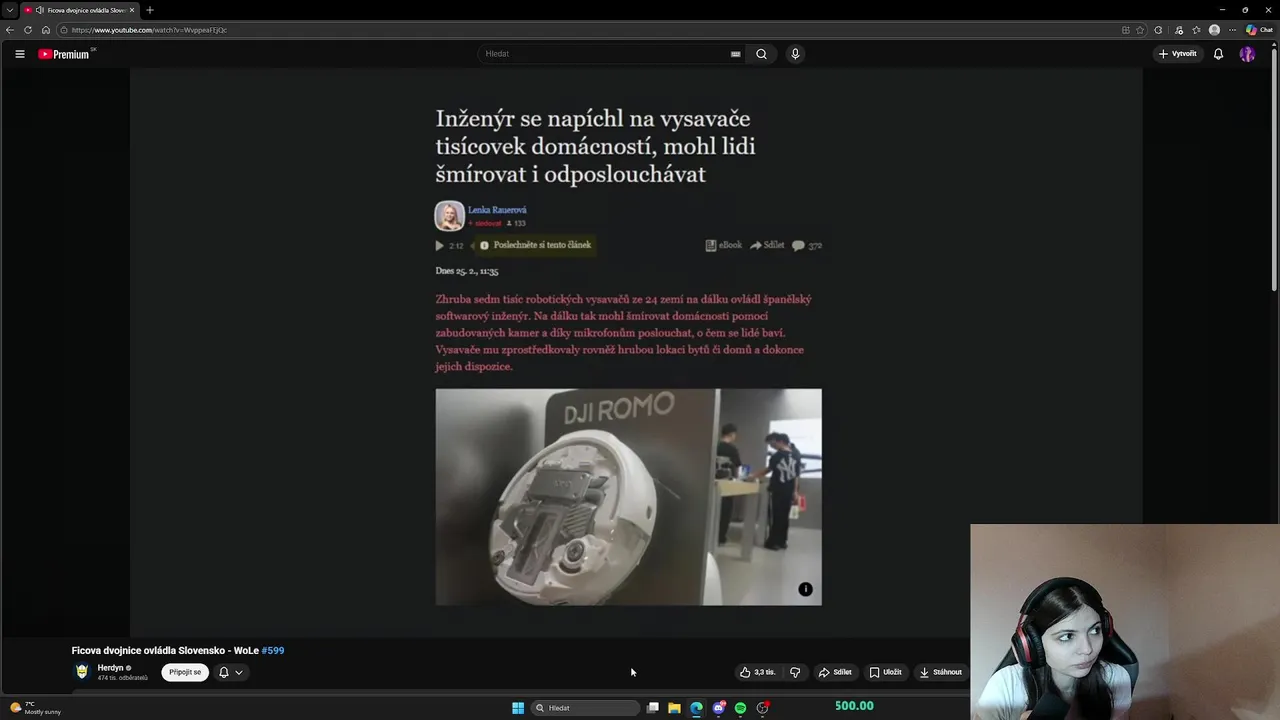Click the article headline Inženýr se napíchl

595,146
